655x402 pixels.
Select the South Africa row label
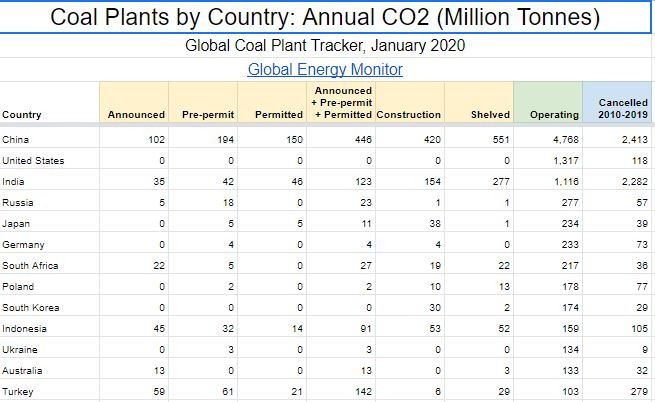pos(30,265)
